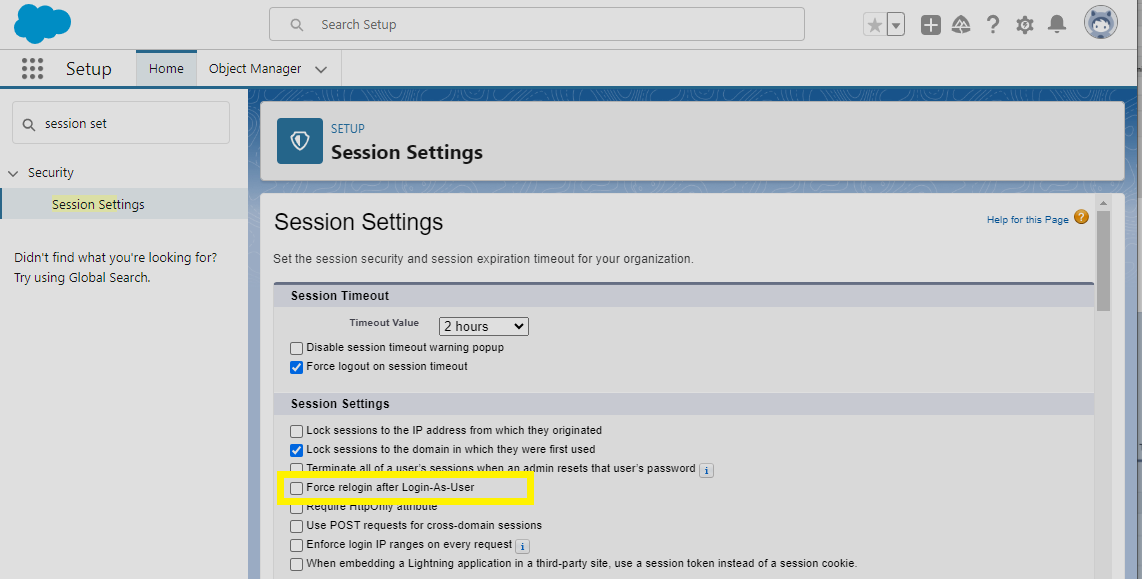Select Session Settings in the sidebar
Screen dimensions: 1142x579
pos(98,205)
